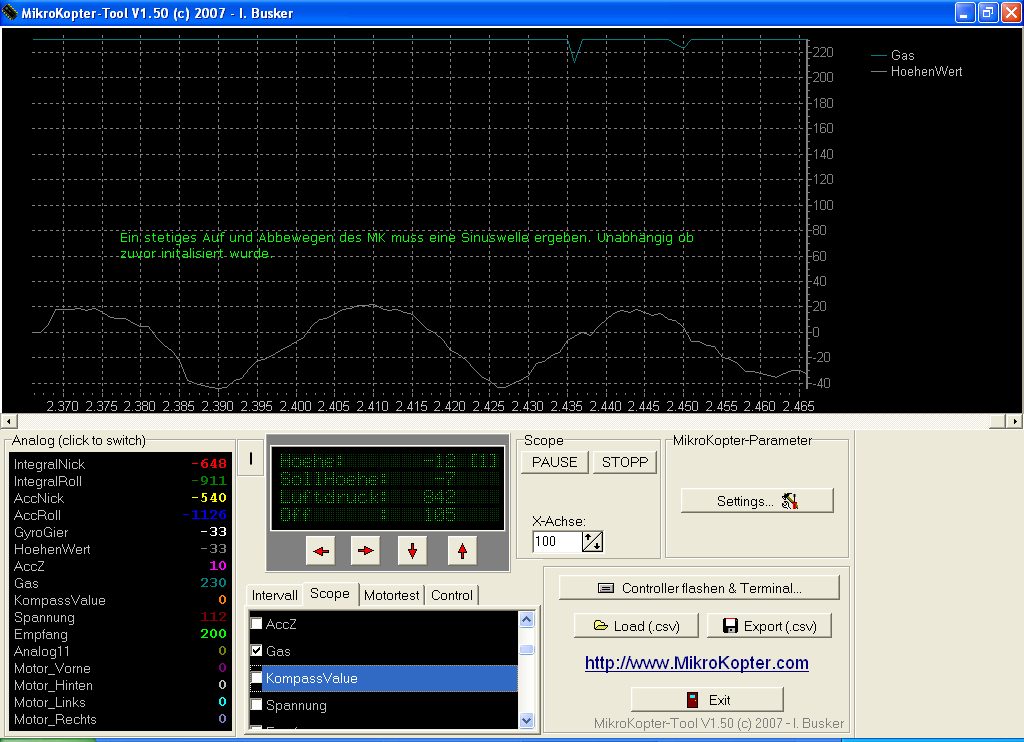Open Settings with the tools icon
The height and width of the screenshot is (742, 1024).
(x=757, y=501)
